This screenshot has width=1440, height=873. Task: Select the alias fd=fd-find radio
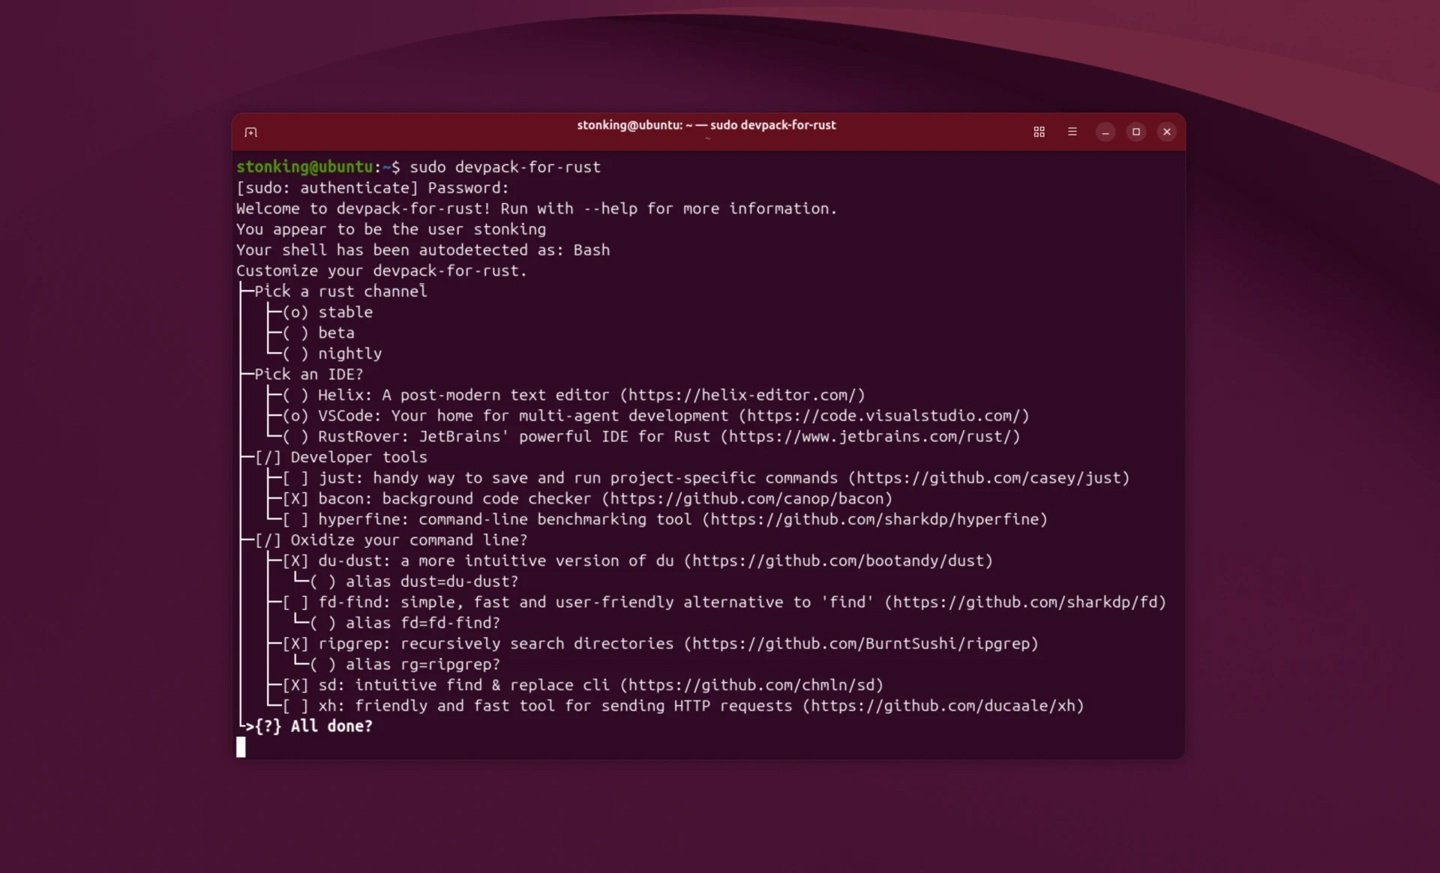(323, 623)
